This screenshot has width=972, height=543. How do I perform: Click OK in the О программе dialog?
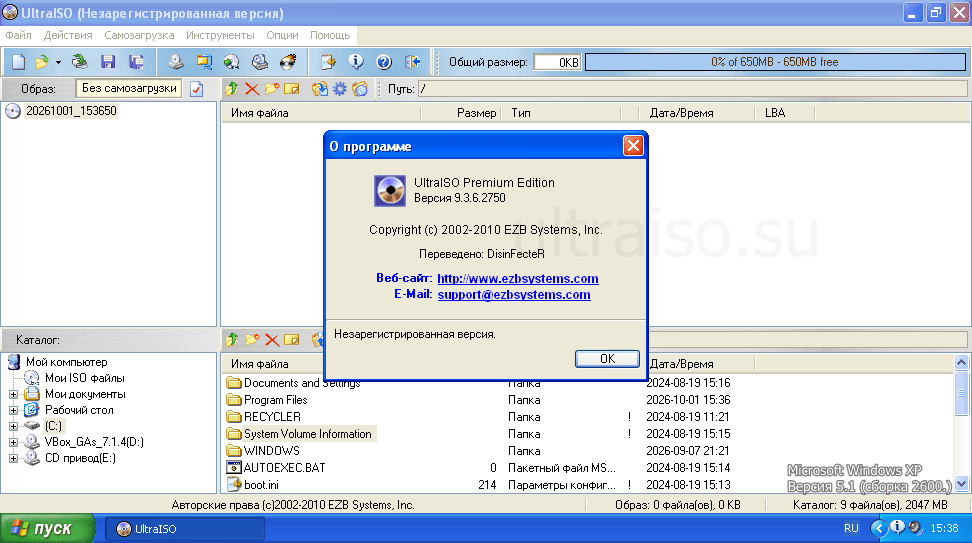608,359
